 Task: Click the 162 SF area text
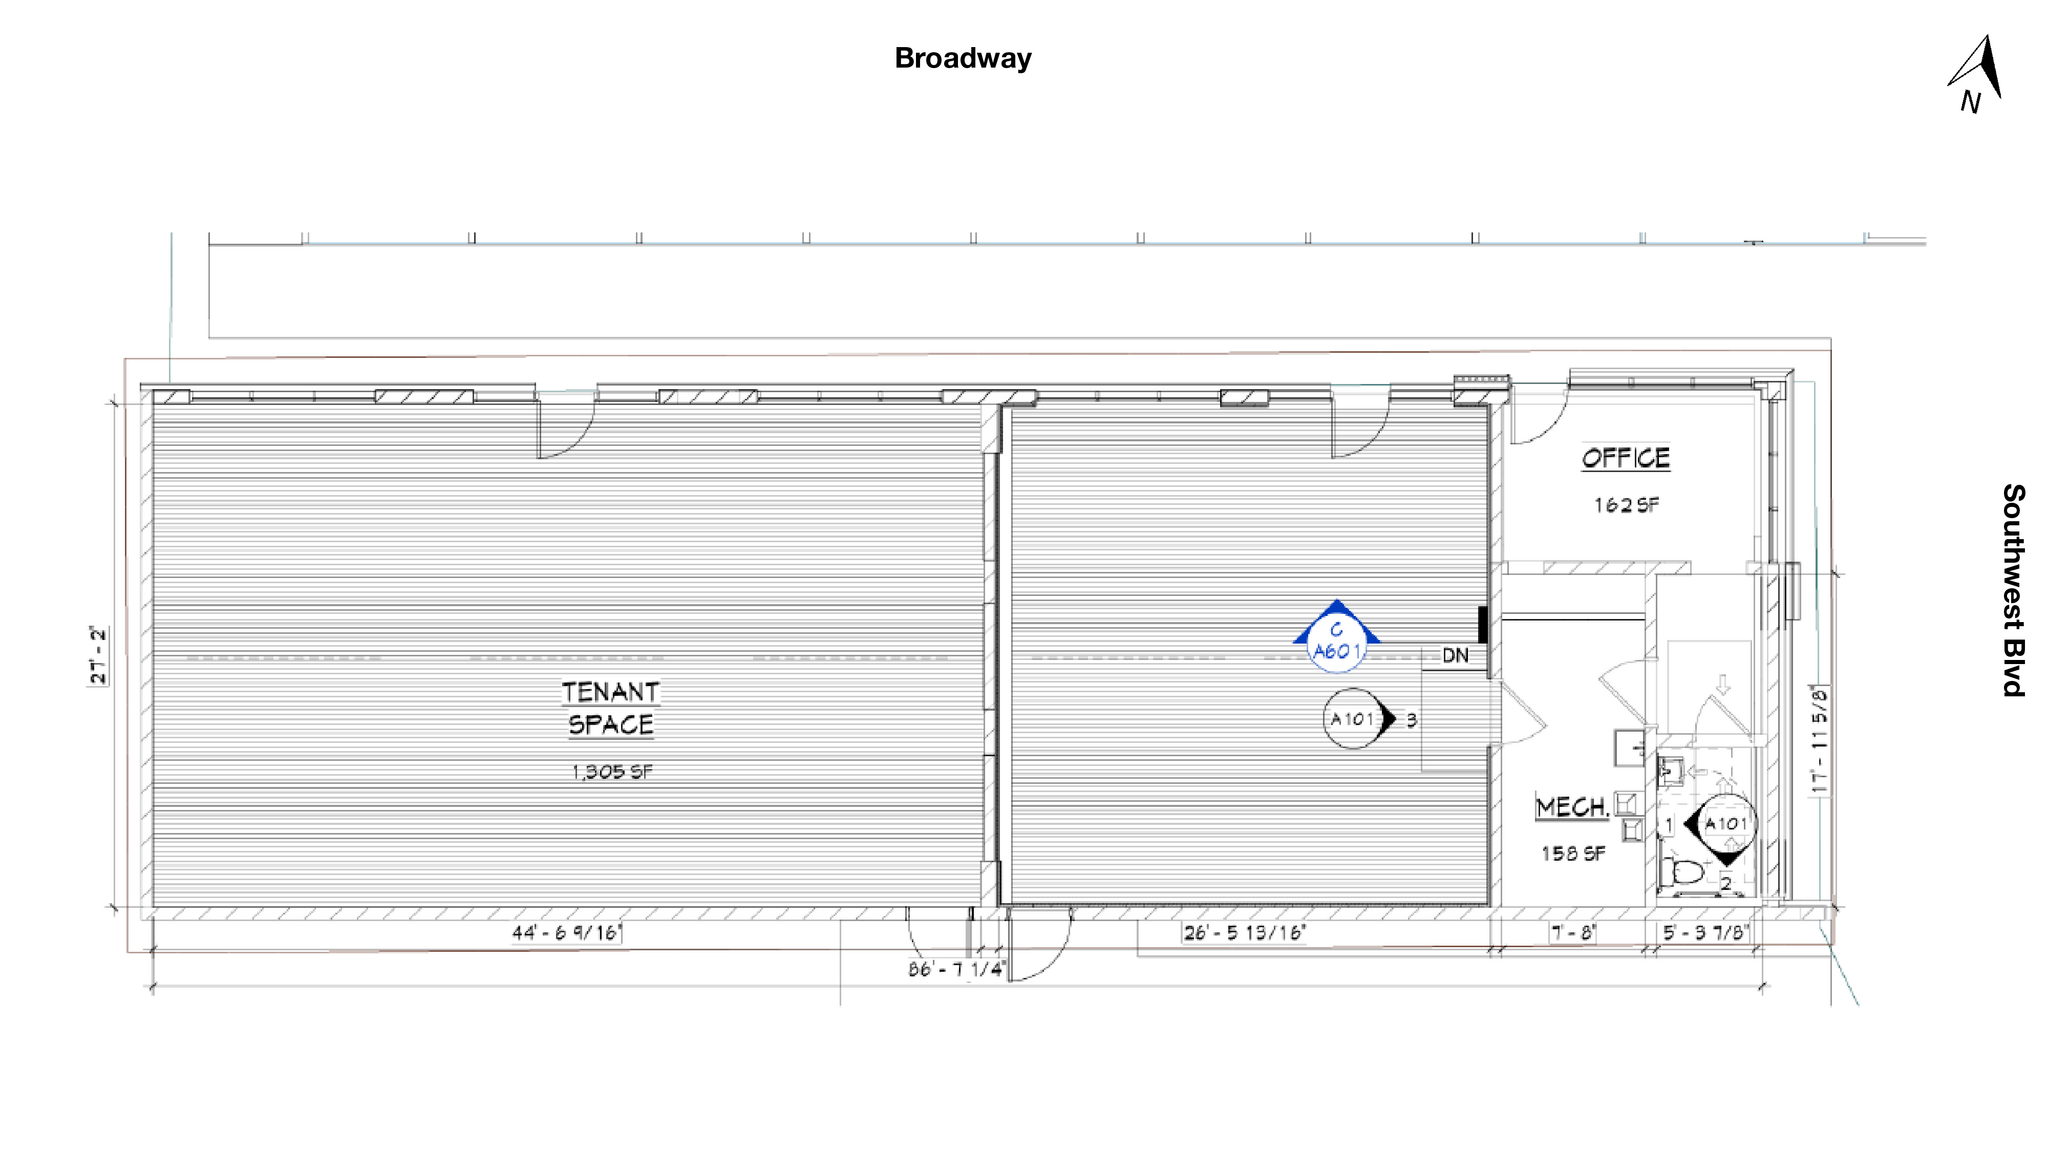point(1626,505)
